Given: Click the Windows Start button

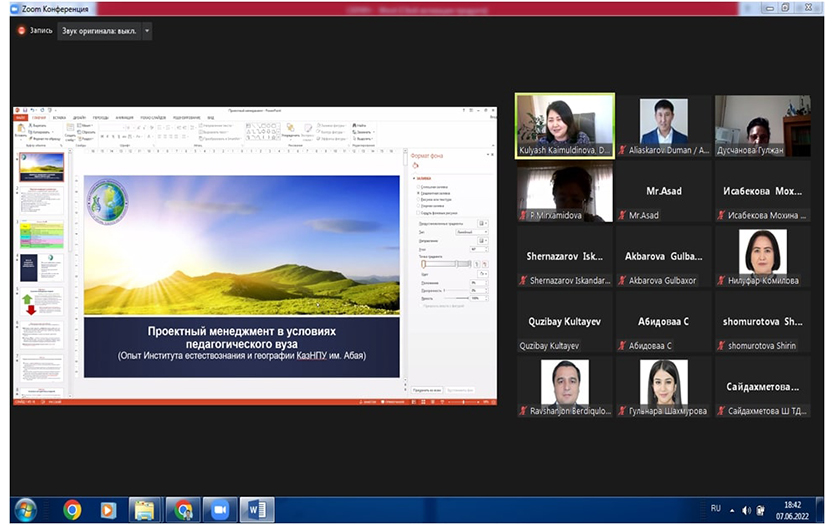Looking at the screenshot, I should click(x=25, y=509).
